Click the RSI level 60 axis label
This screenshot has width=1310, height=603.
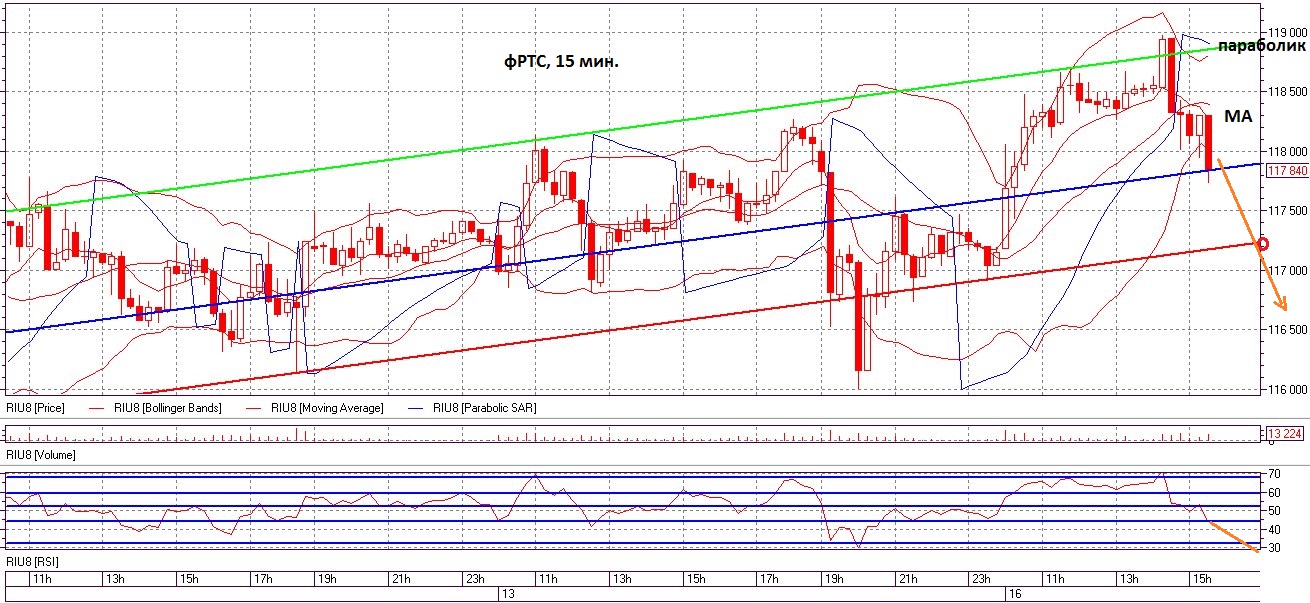click(1275, 492)
